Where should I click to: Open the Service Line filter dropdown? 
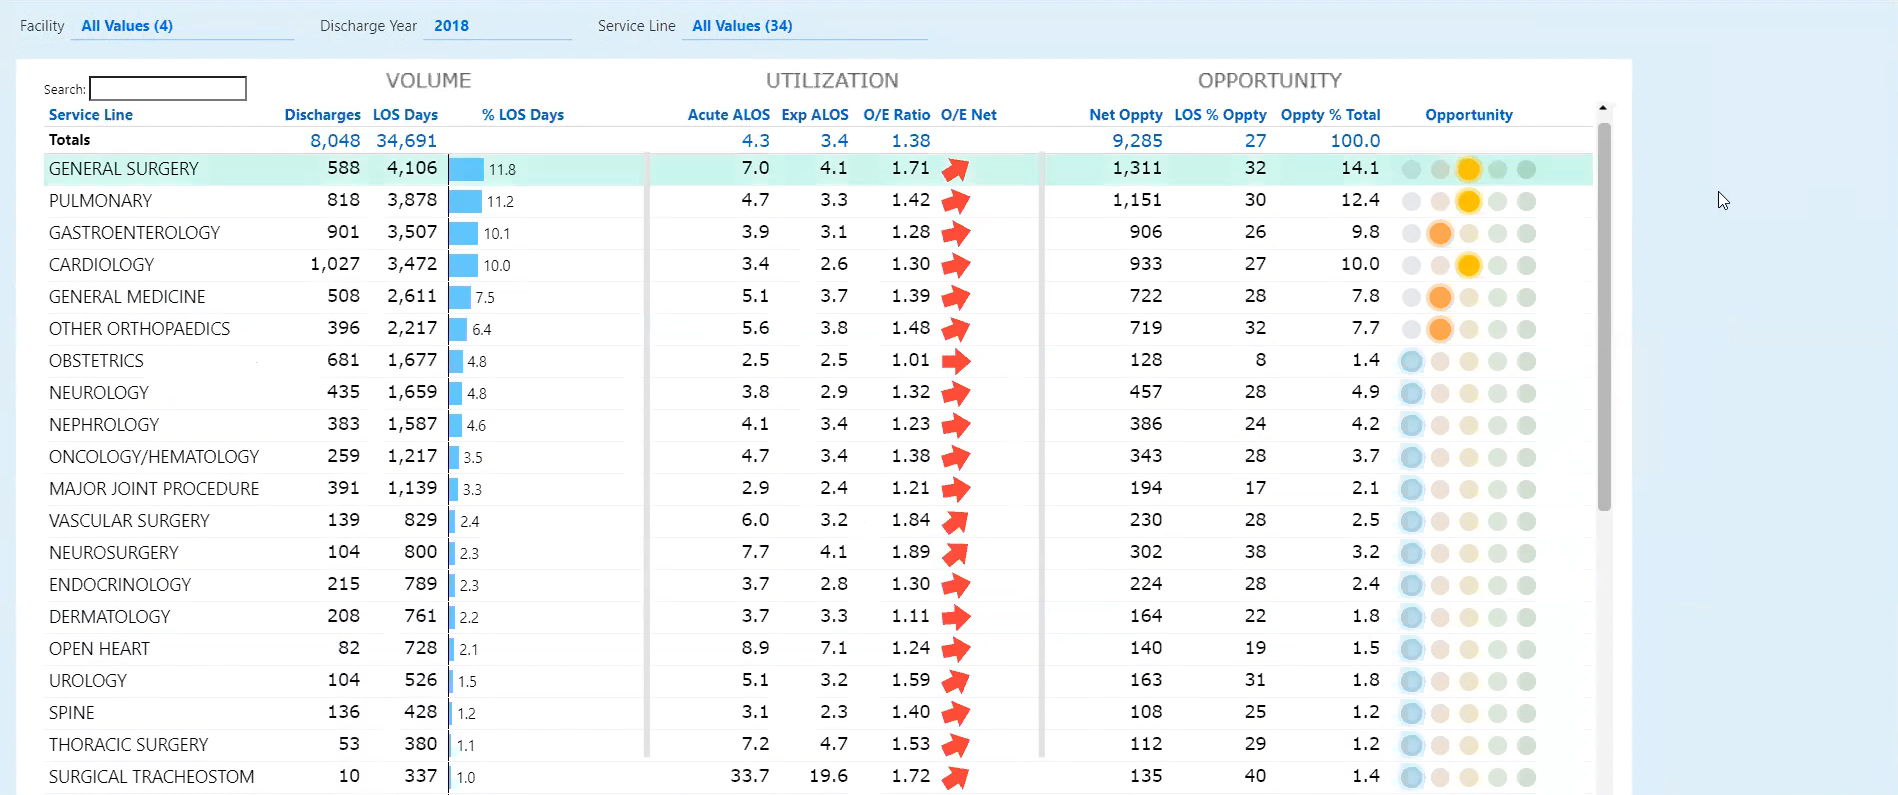point(804,26)
